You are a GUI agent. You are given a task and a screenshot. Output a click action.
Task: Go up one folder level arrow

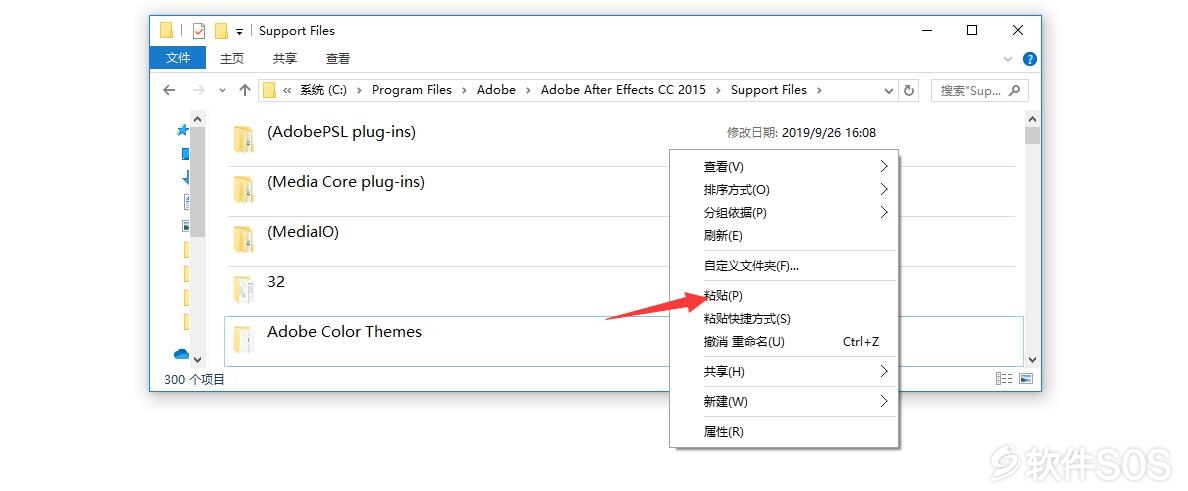[x=245, y=90]
